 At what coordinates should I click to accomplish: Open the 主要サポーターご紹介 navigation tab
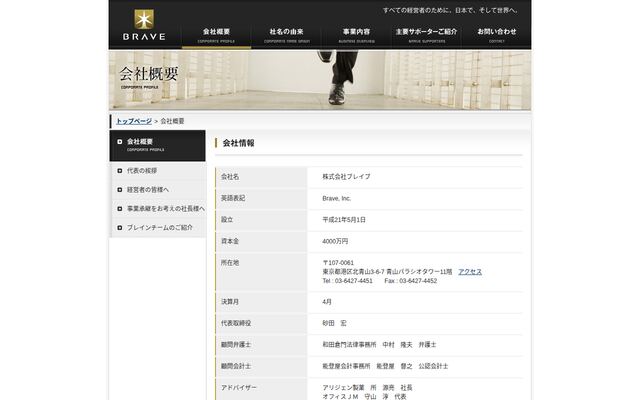pos(427,35)
